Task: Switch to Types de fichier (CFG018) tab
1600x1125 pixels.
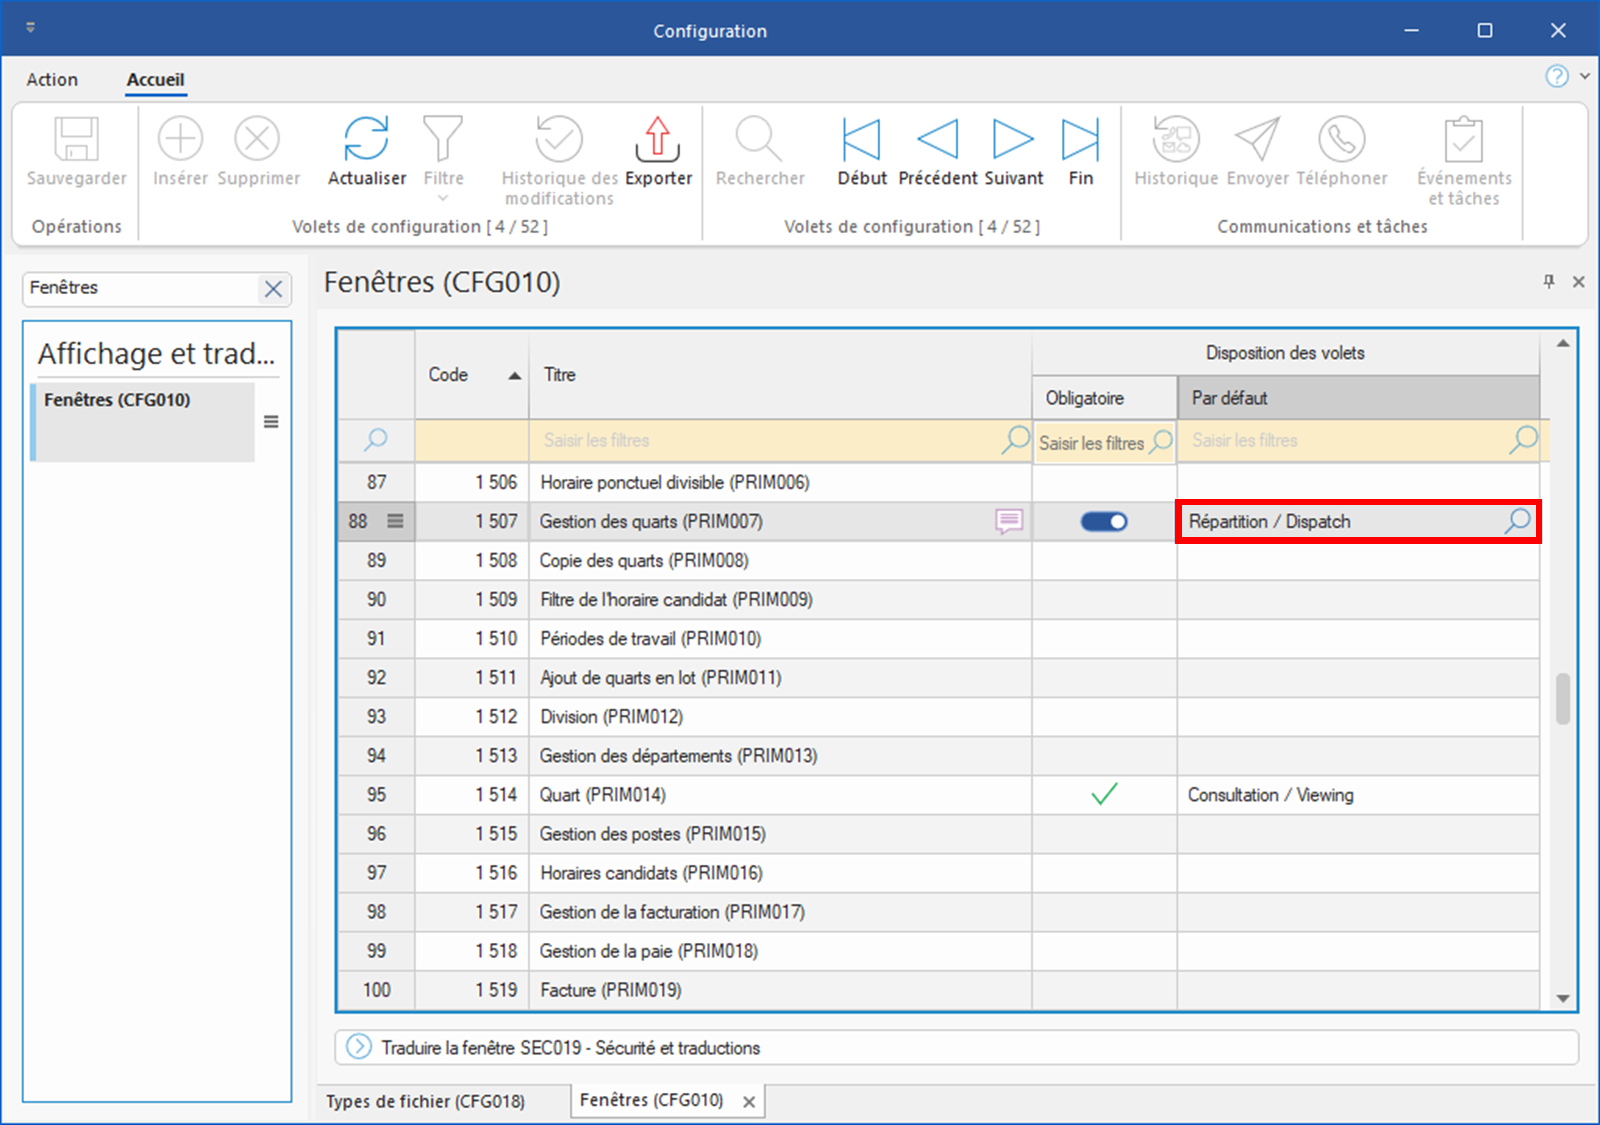Action: (425, 1101)
